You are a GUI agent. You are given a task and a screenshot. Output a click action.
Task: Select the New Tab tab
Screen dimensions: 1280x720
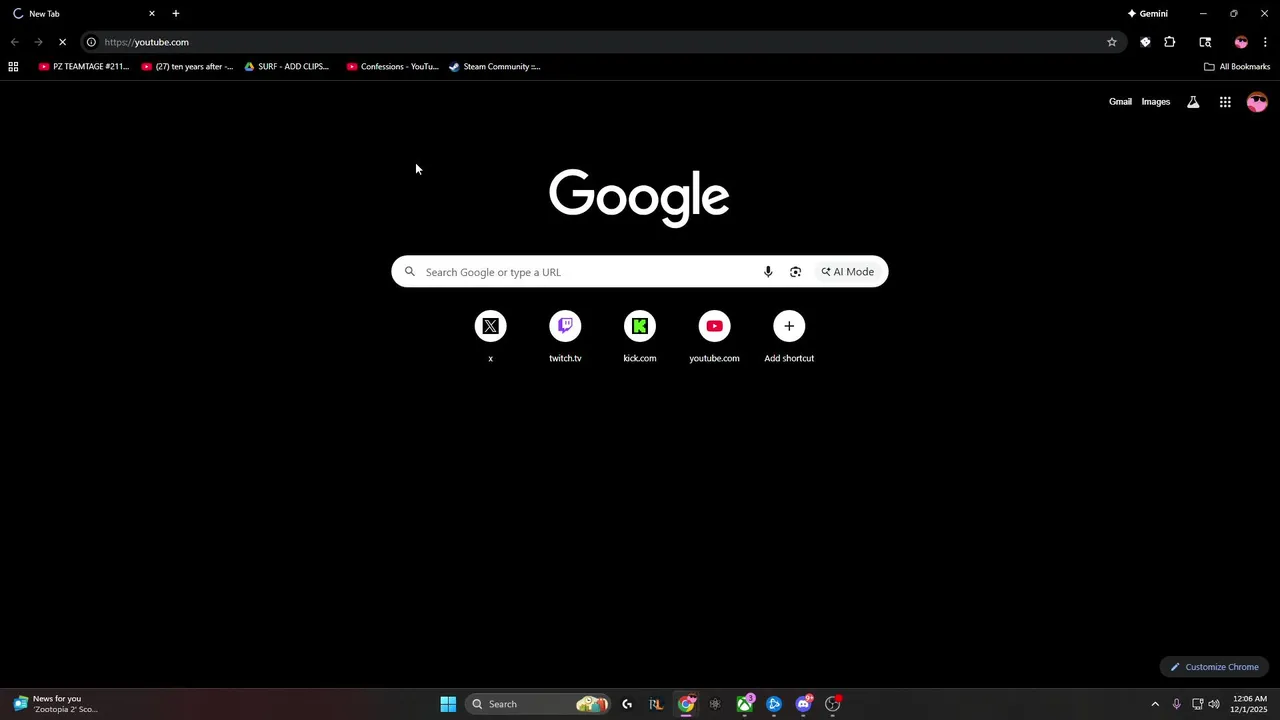tap(83, 14)
